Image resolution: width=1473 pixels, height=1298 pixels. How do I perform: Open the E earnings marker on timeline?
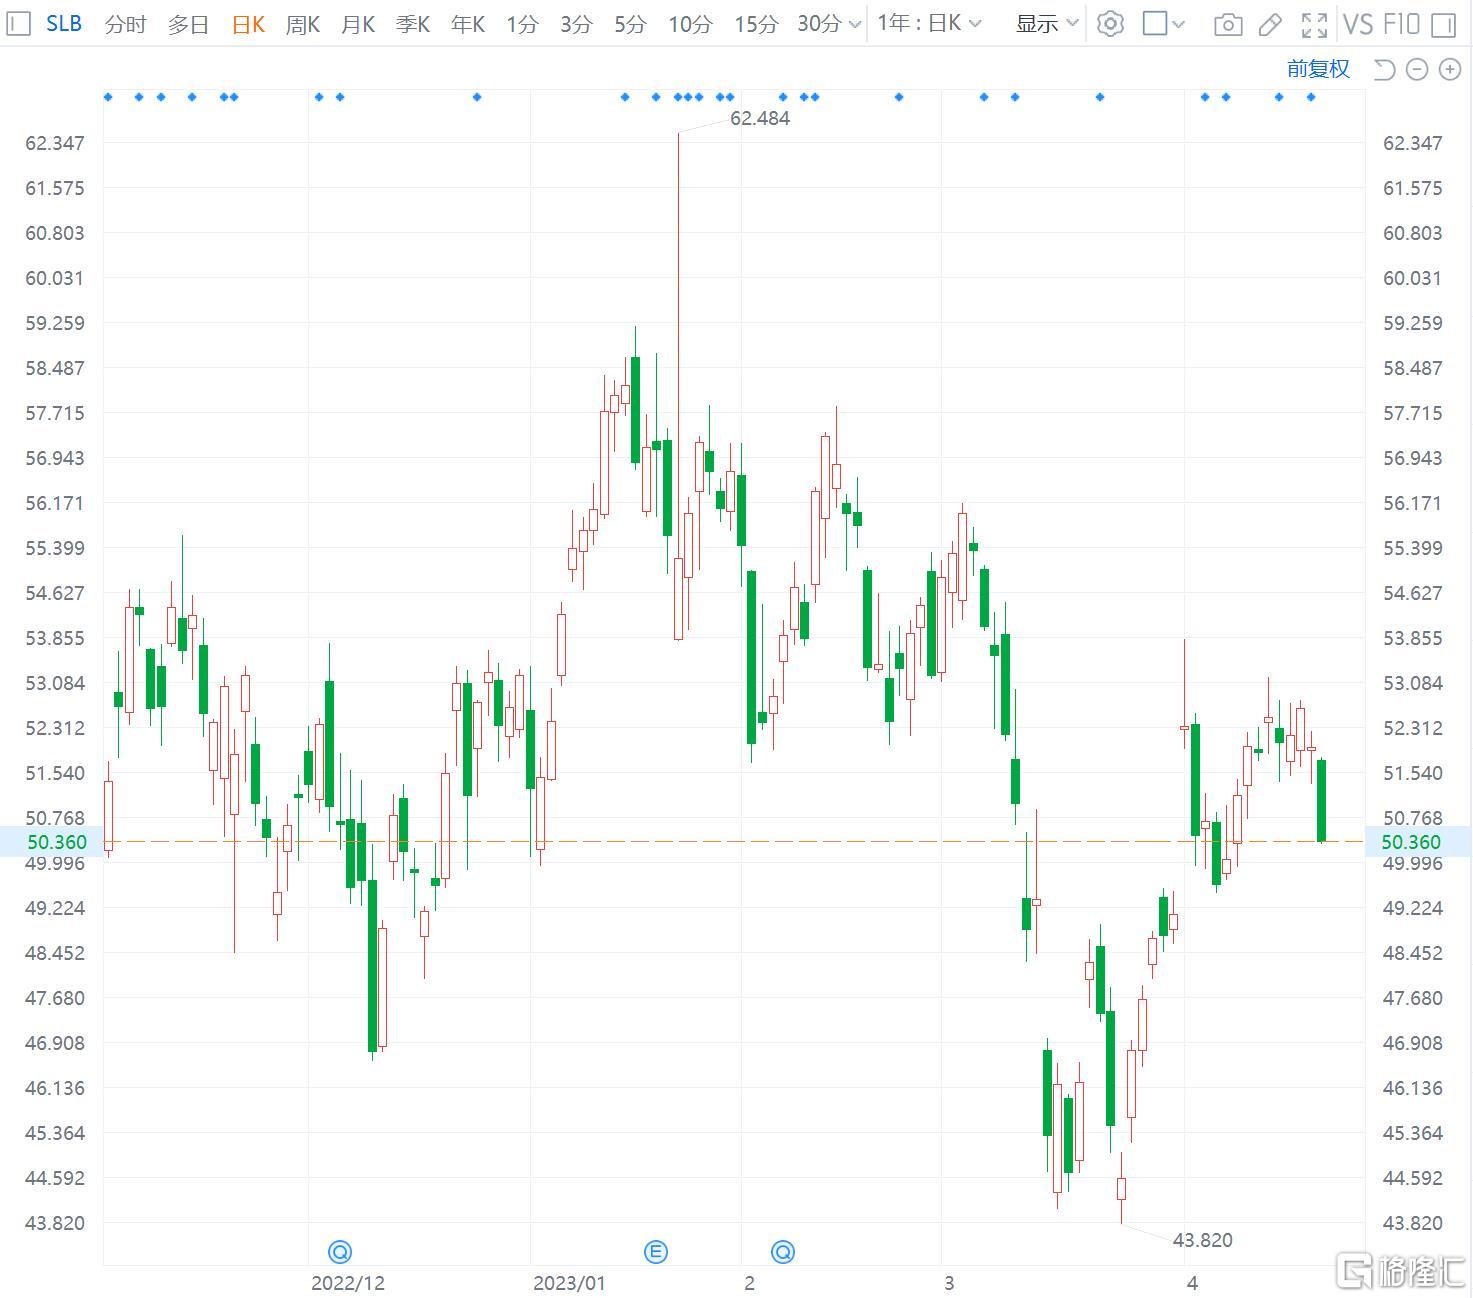(x=656, y=1251)
